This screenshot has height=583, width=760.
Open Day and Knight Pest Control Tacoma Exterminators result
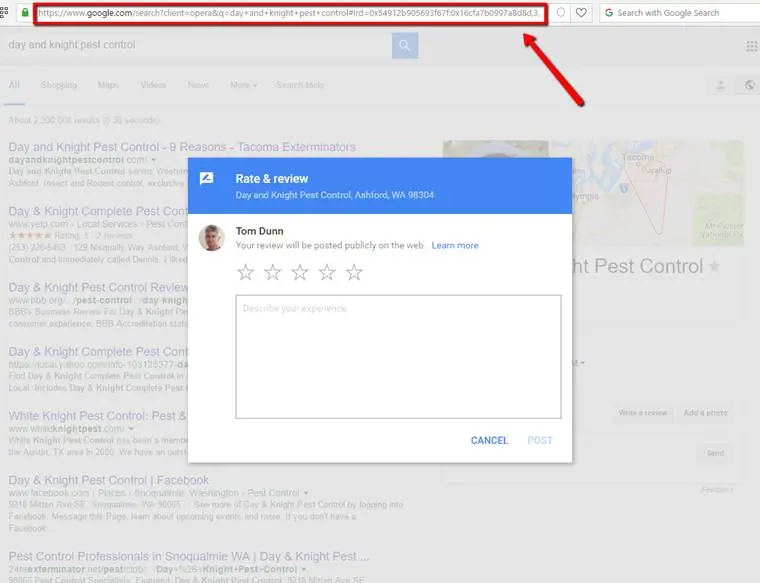[x=182, y=147]
